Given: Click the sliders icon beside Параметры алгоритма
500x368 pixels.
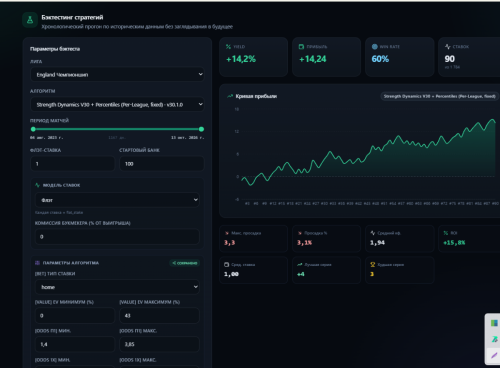Looking at the screenshot, I should [37, 263].
